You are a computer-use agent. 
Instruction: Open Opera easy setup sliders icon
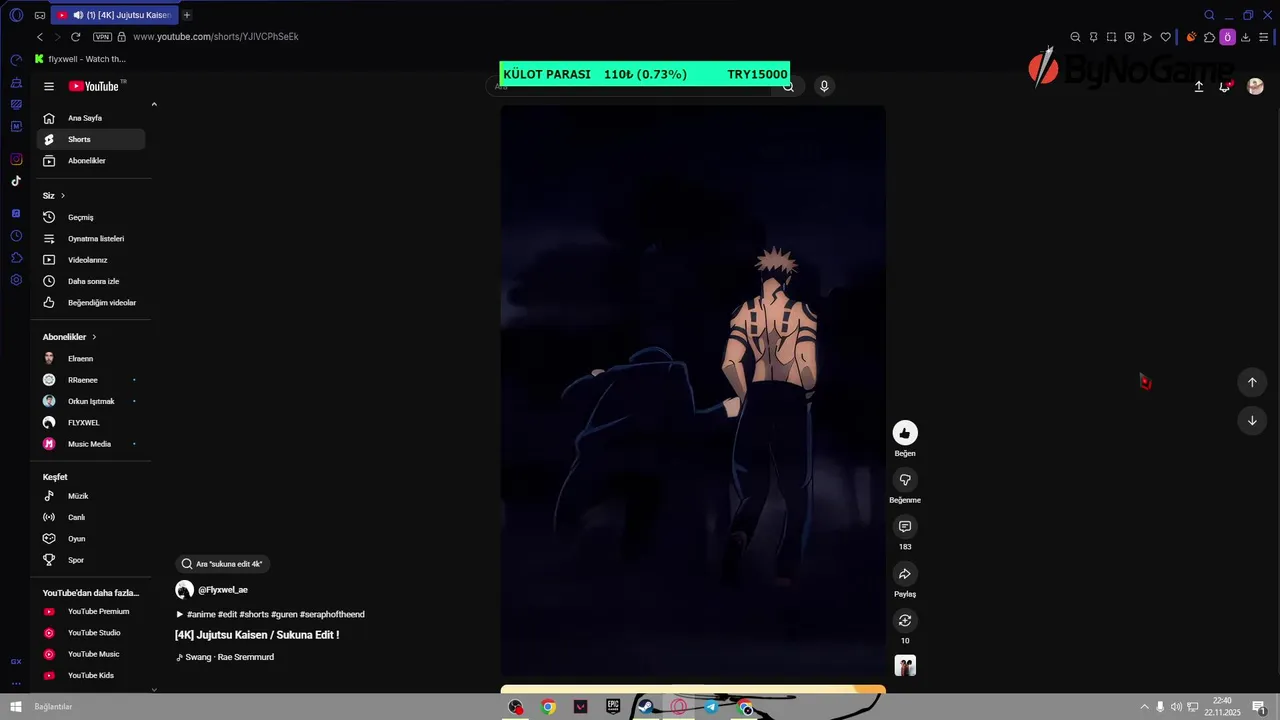click(1263, 37)
